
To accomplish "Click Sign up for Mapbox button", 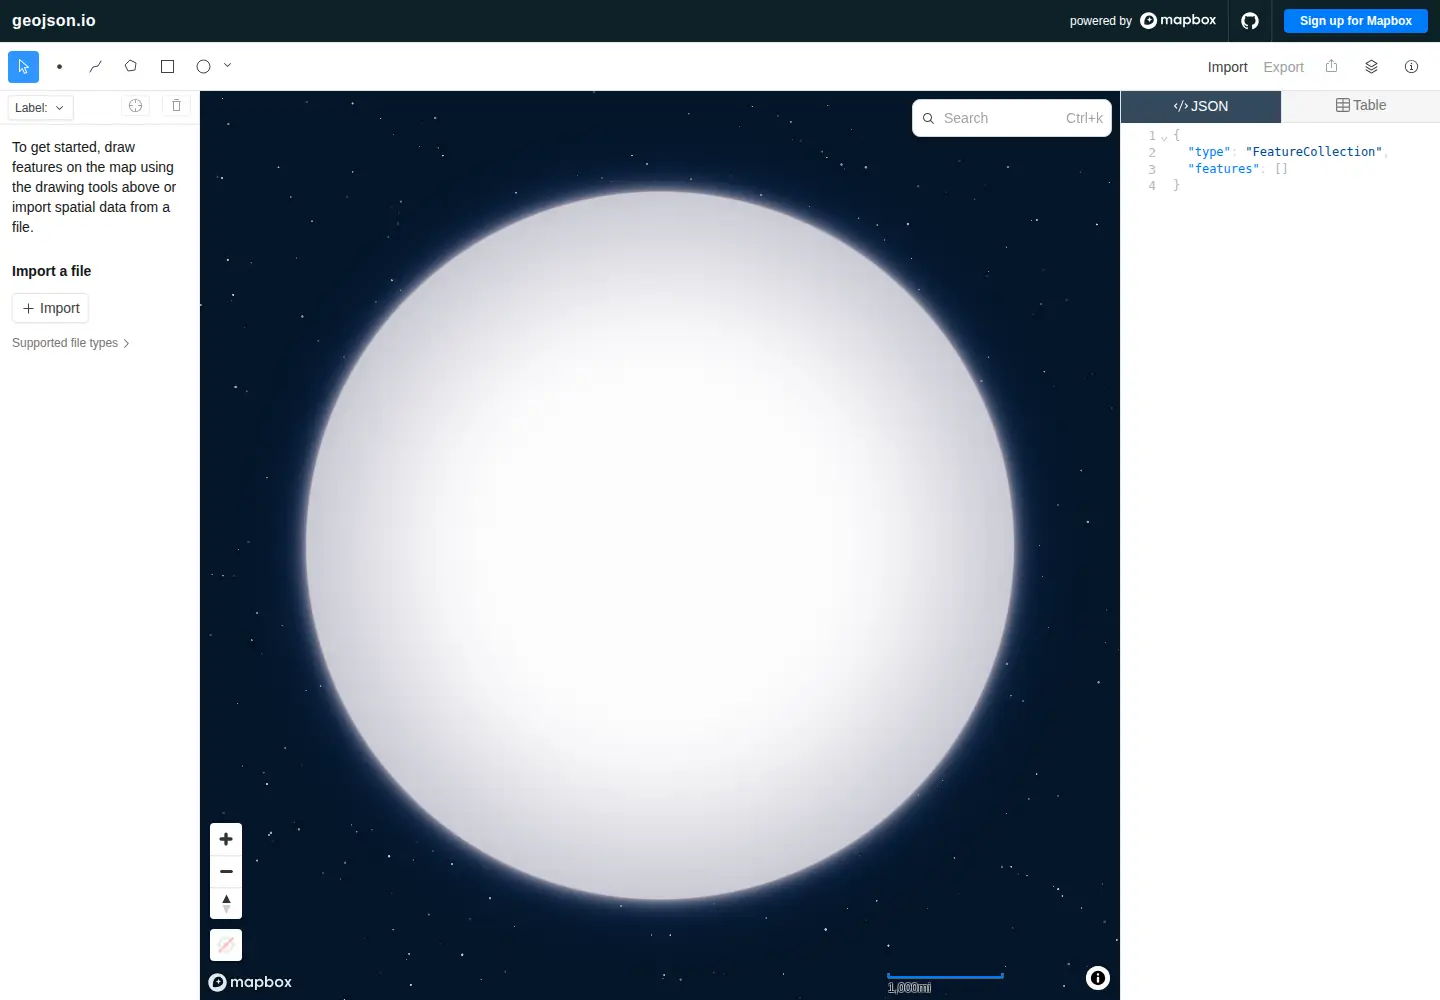I will pyautogui.click(x=1355, y=20).
